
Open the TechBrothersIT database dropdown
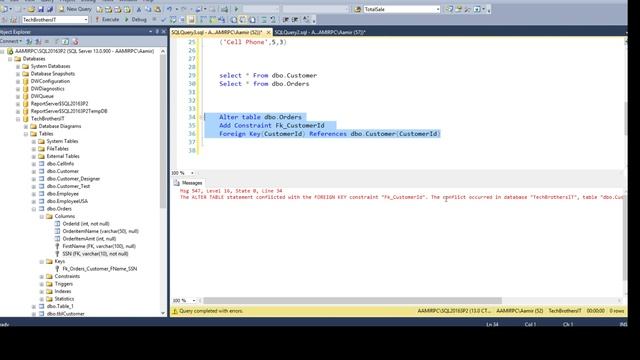pyautogui.click(x=86, y=20)
